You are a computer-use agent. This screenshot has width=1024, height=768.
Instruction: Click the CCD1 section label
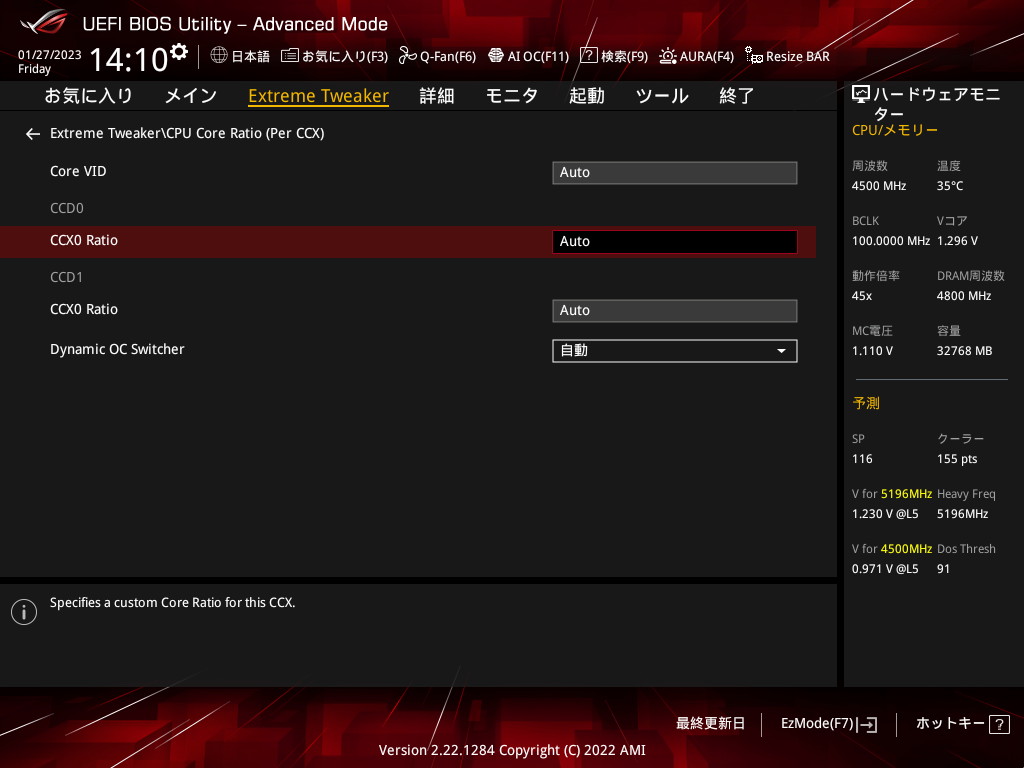point(67,278)
